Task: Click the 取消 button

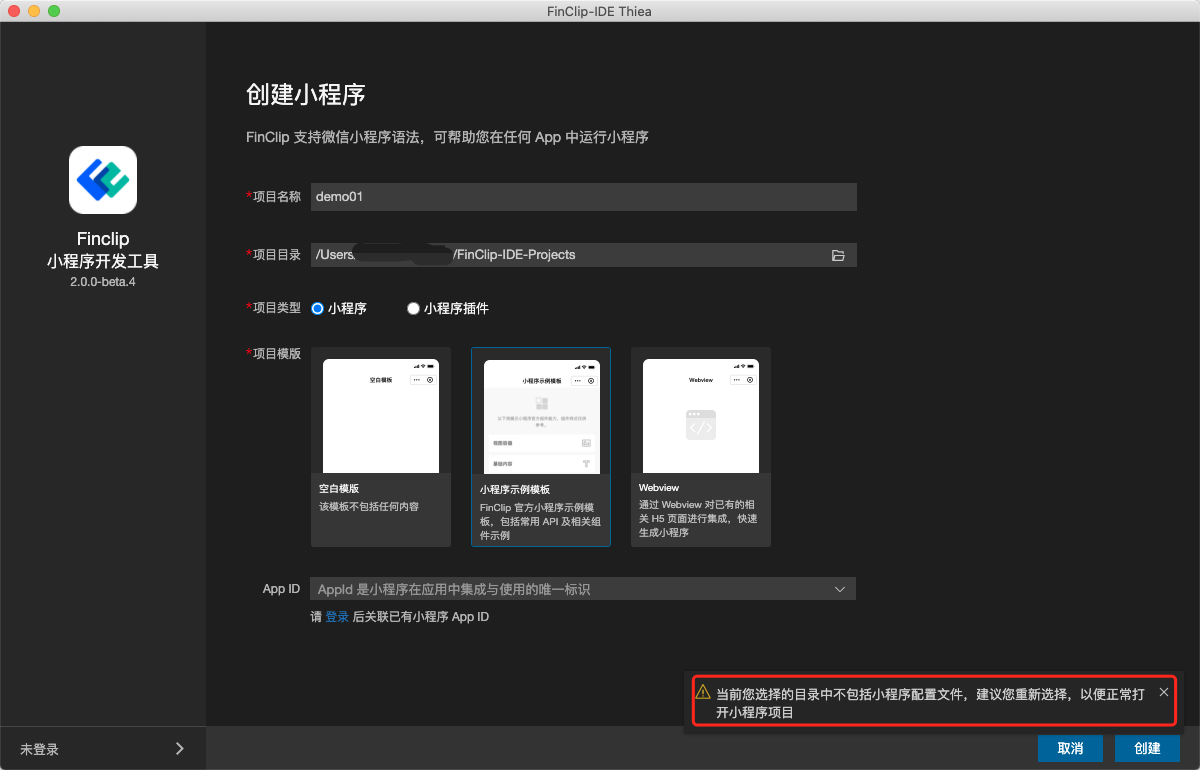Action: [1070, 748]
